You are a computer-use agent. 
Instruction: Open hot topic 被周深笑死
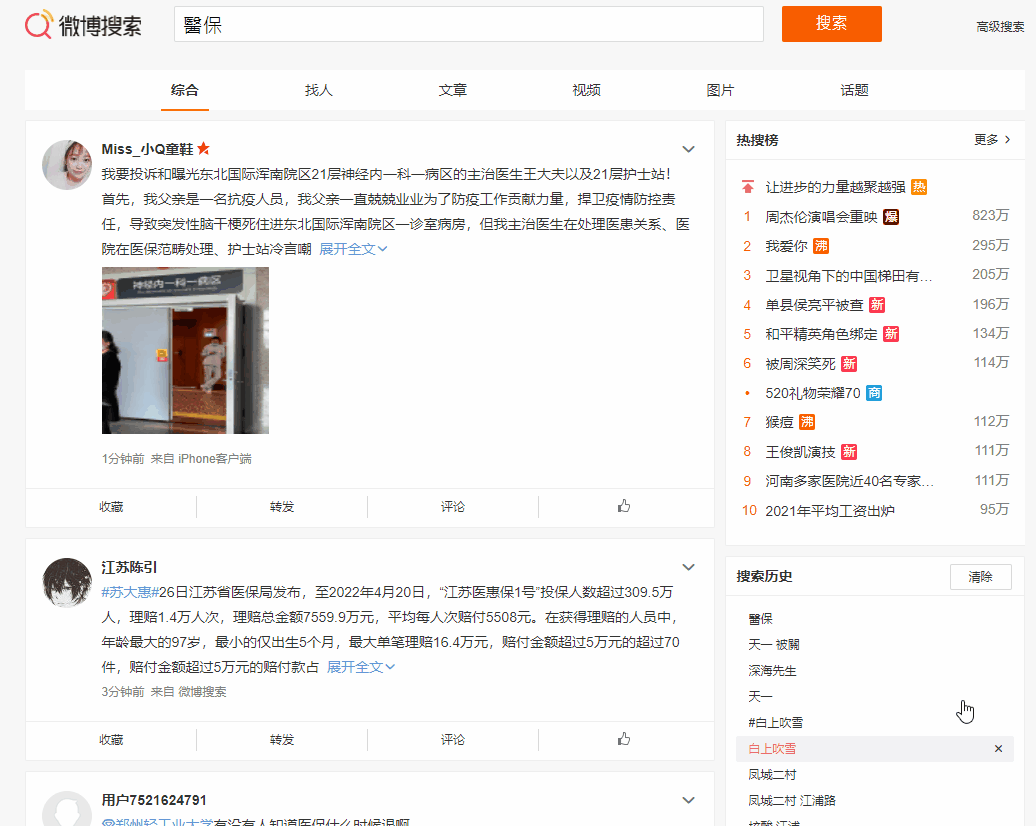[x=800, y=364]
